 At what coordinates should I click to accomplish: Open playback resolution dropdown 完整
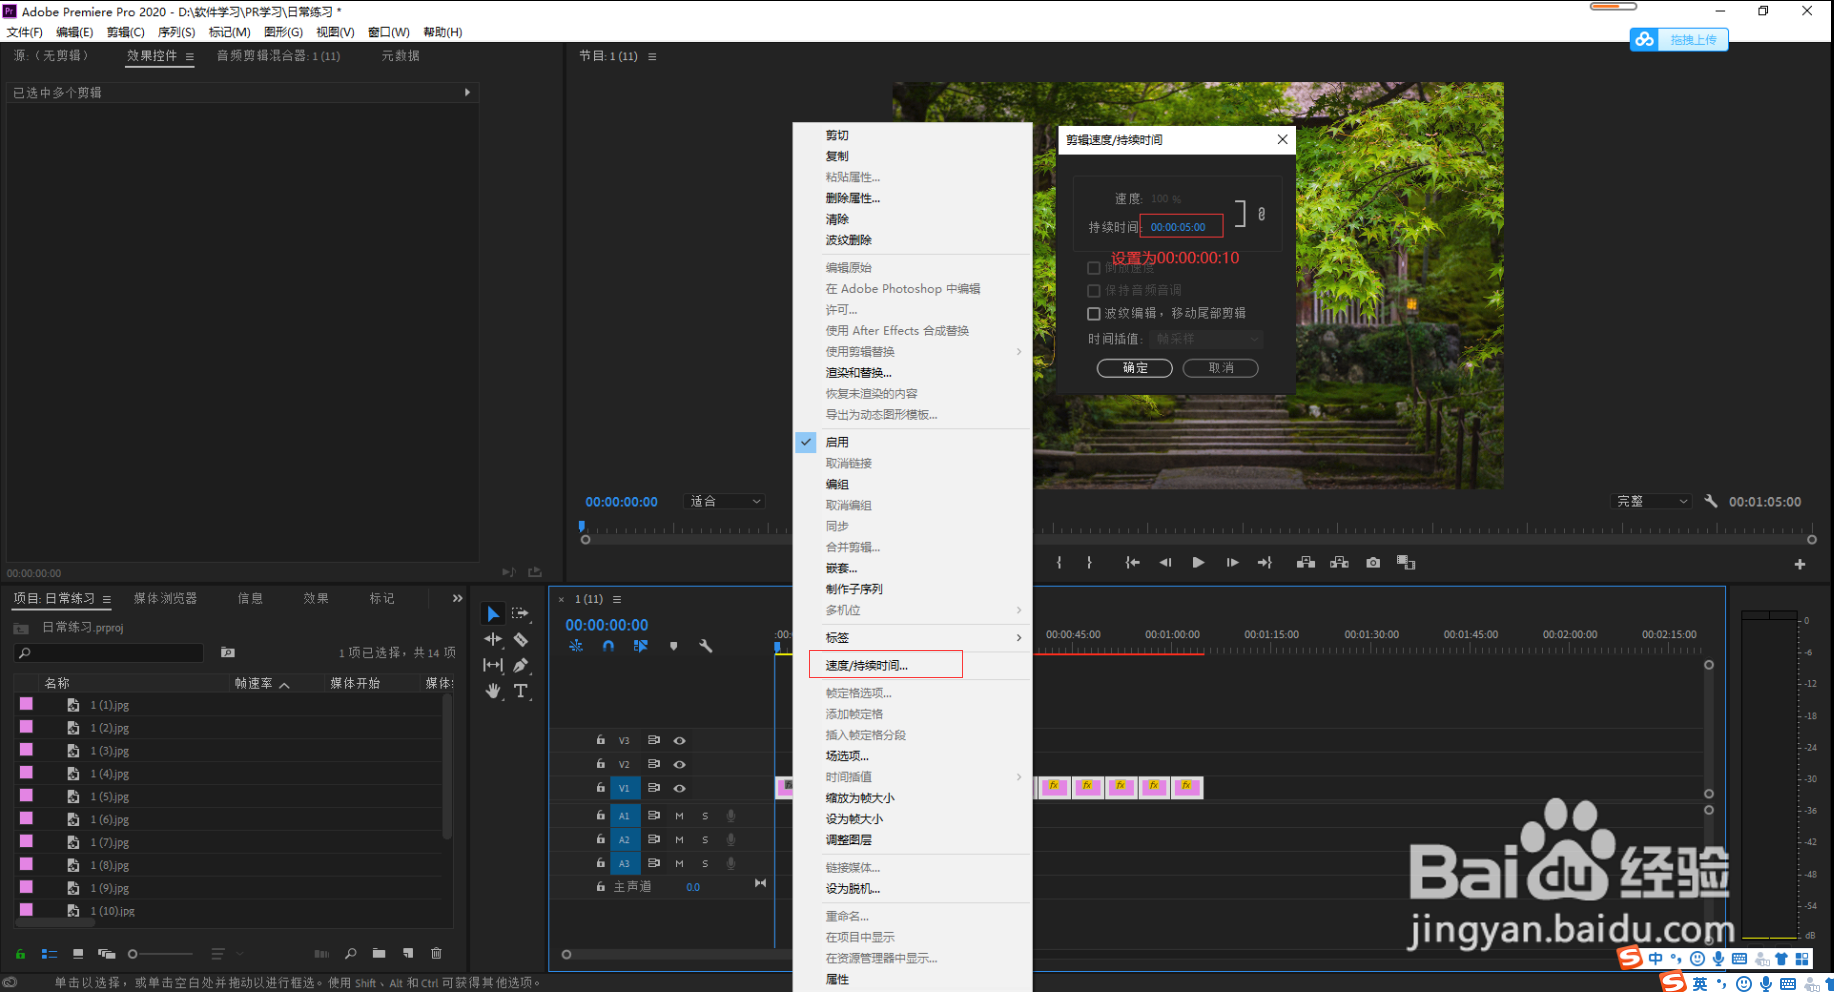coord(1652,501)
